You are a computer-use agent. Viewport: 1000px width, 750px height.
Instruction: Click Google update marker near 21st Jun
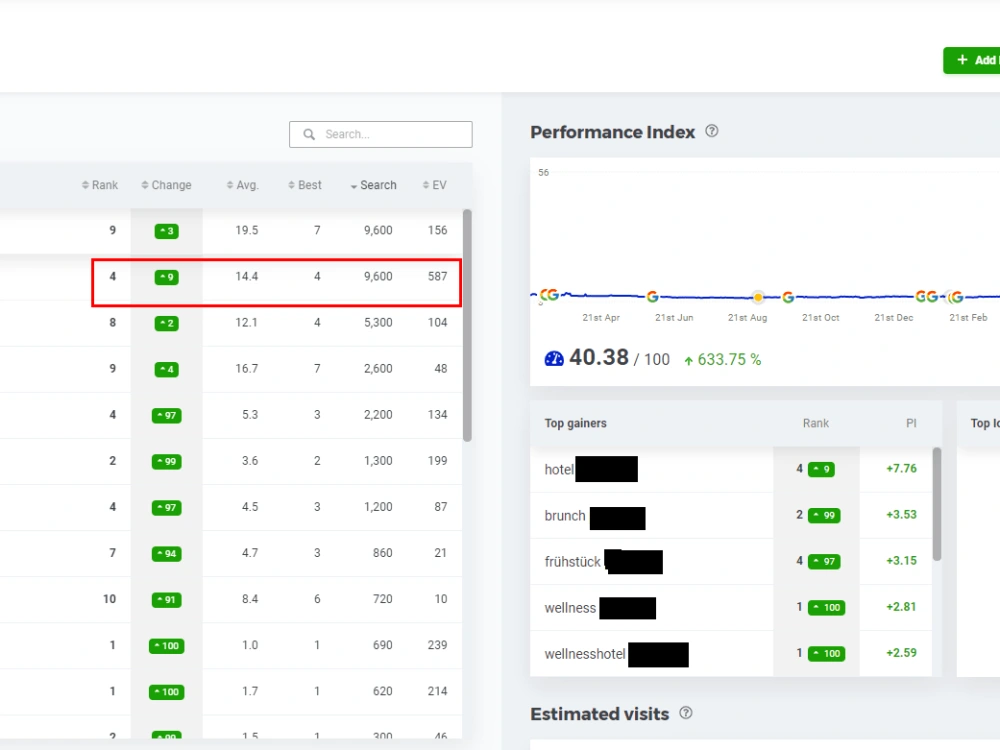pyautogui.click(x=652, y=297)
